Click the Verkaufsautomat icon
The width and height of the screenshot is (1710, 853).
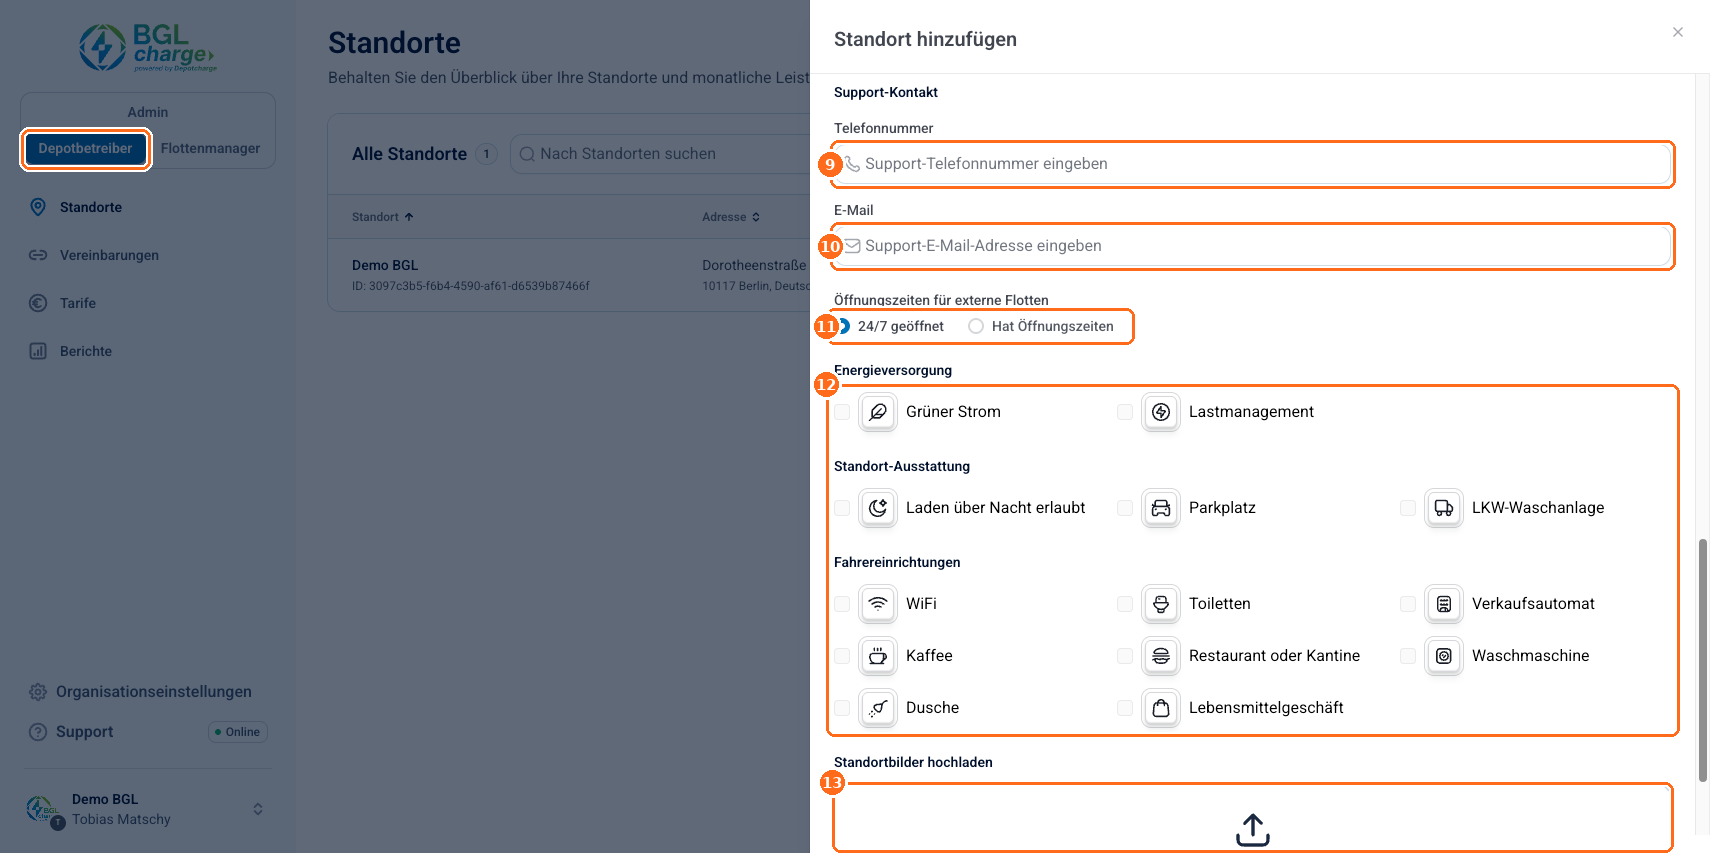coord(1444,604)
